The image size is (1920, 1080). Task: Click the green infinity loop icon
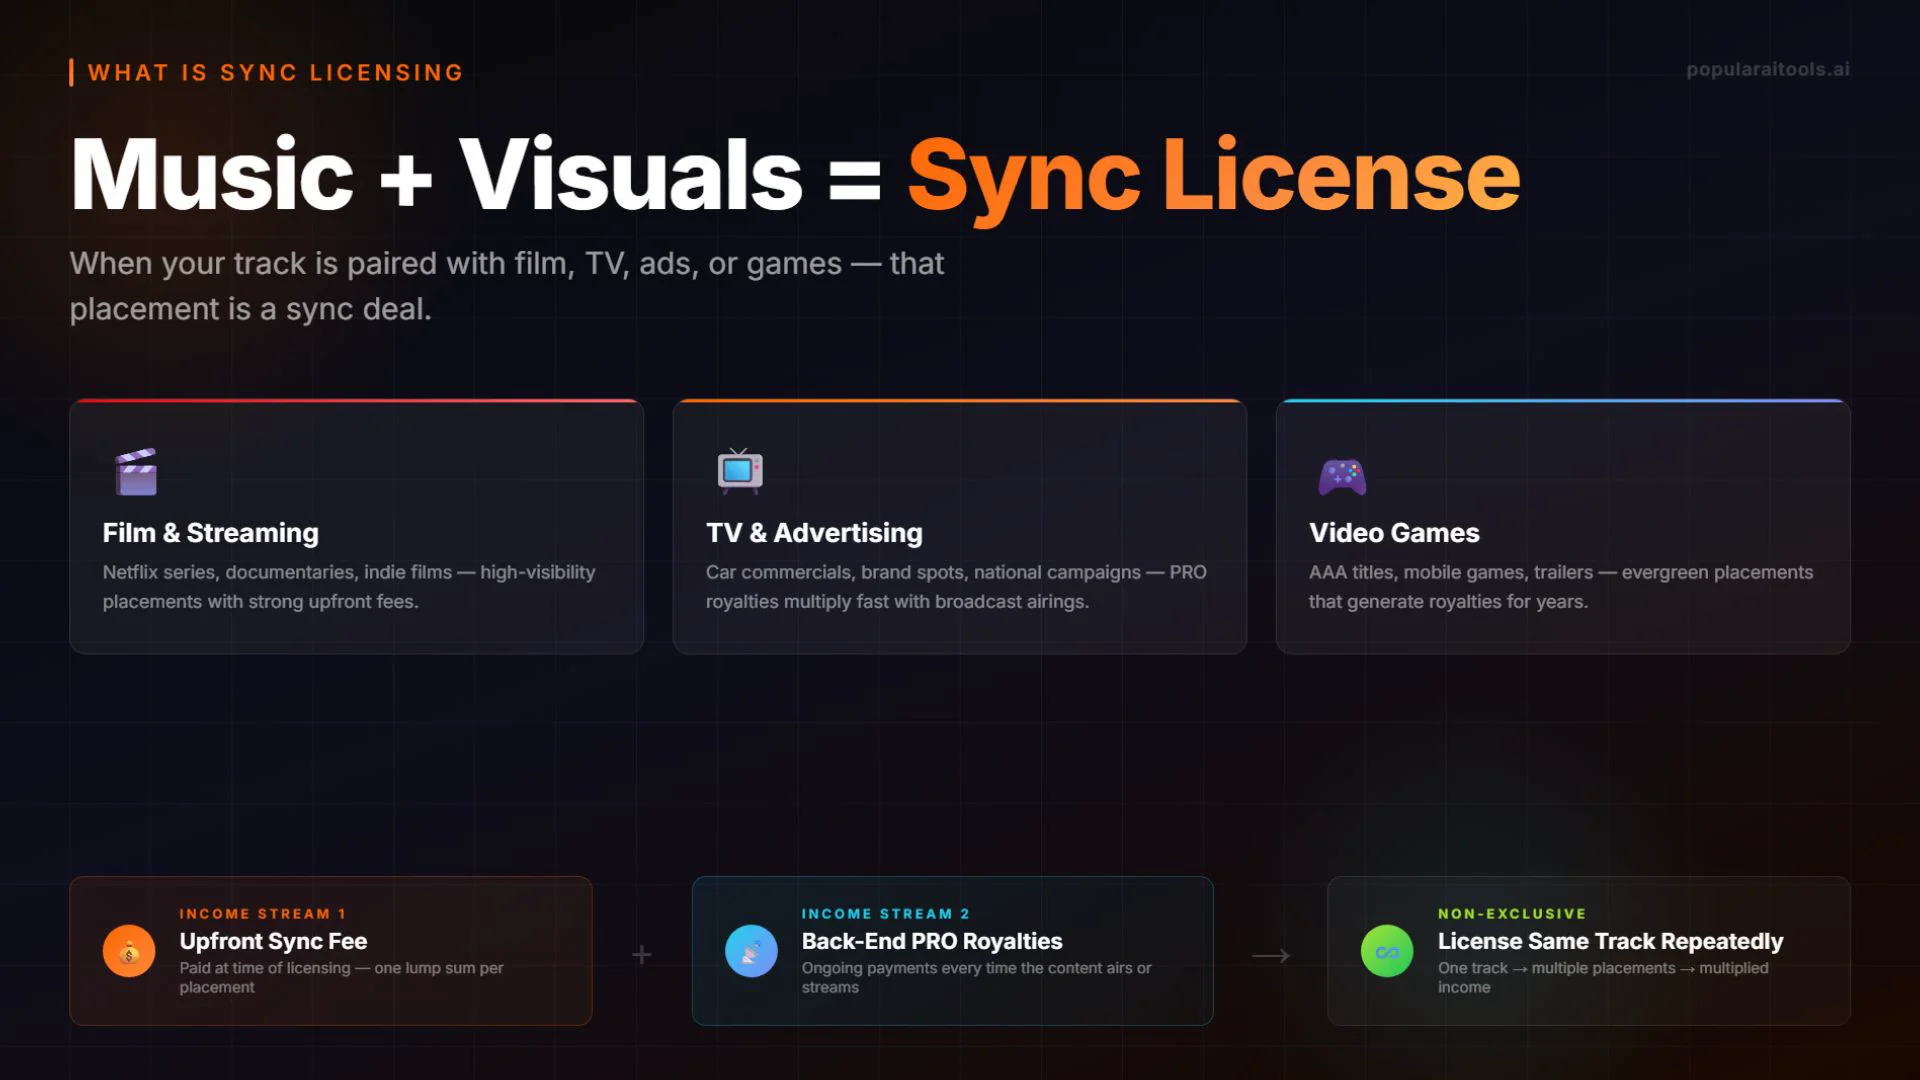point(1387,951)
